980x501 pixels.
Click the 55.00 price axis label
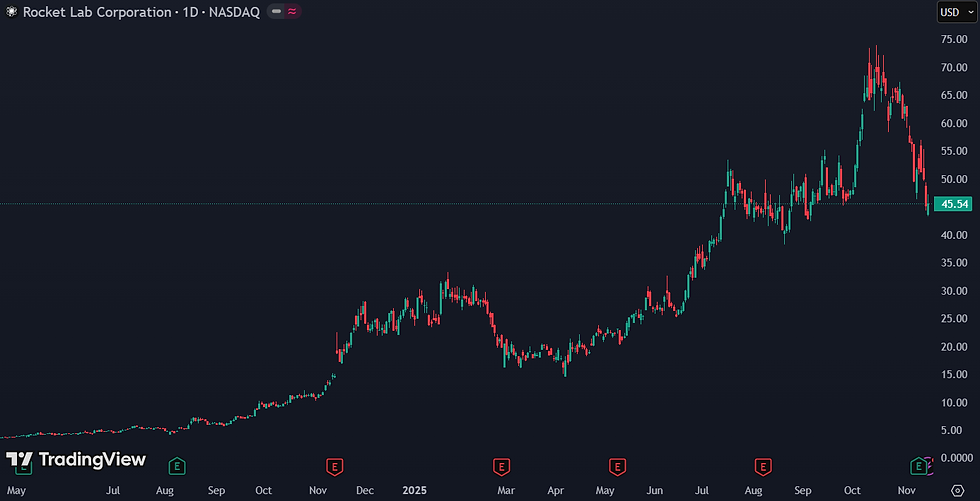[954, 151]
